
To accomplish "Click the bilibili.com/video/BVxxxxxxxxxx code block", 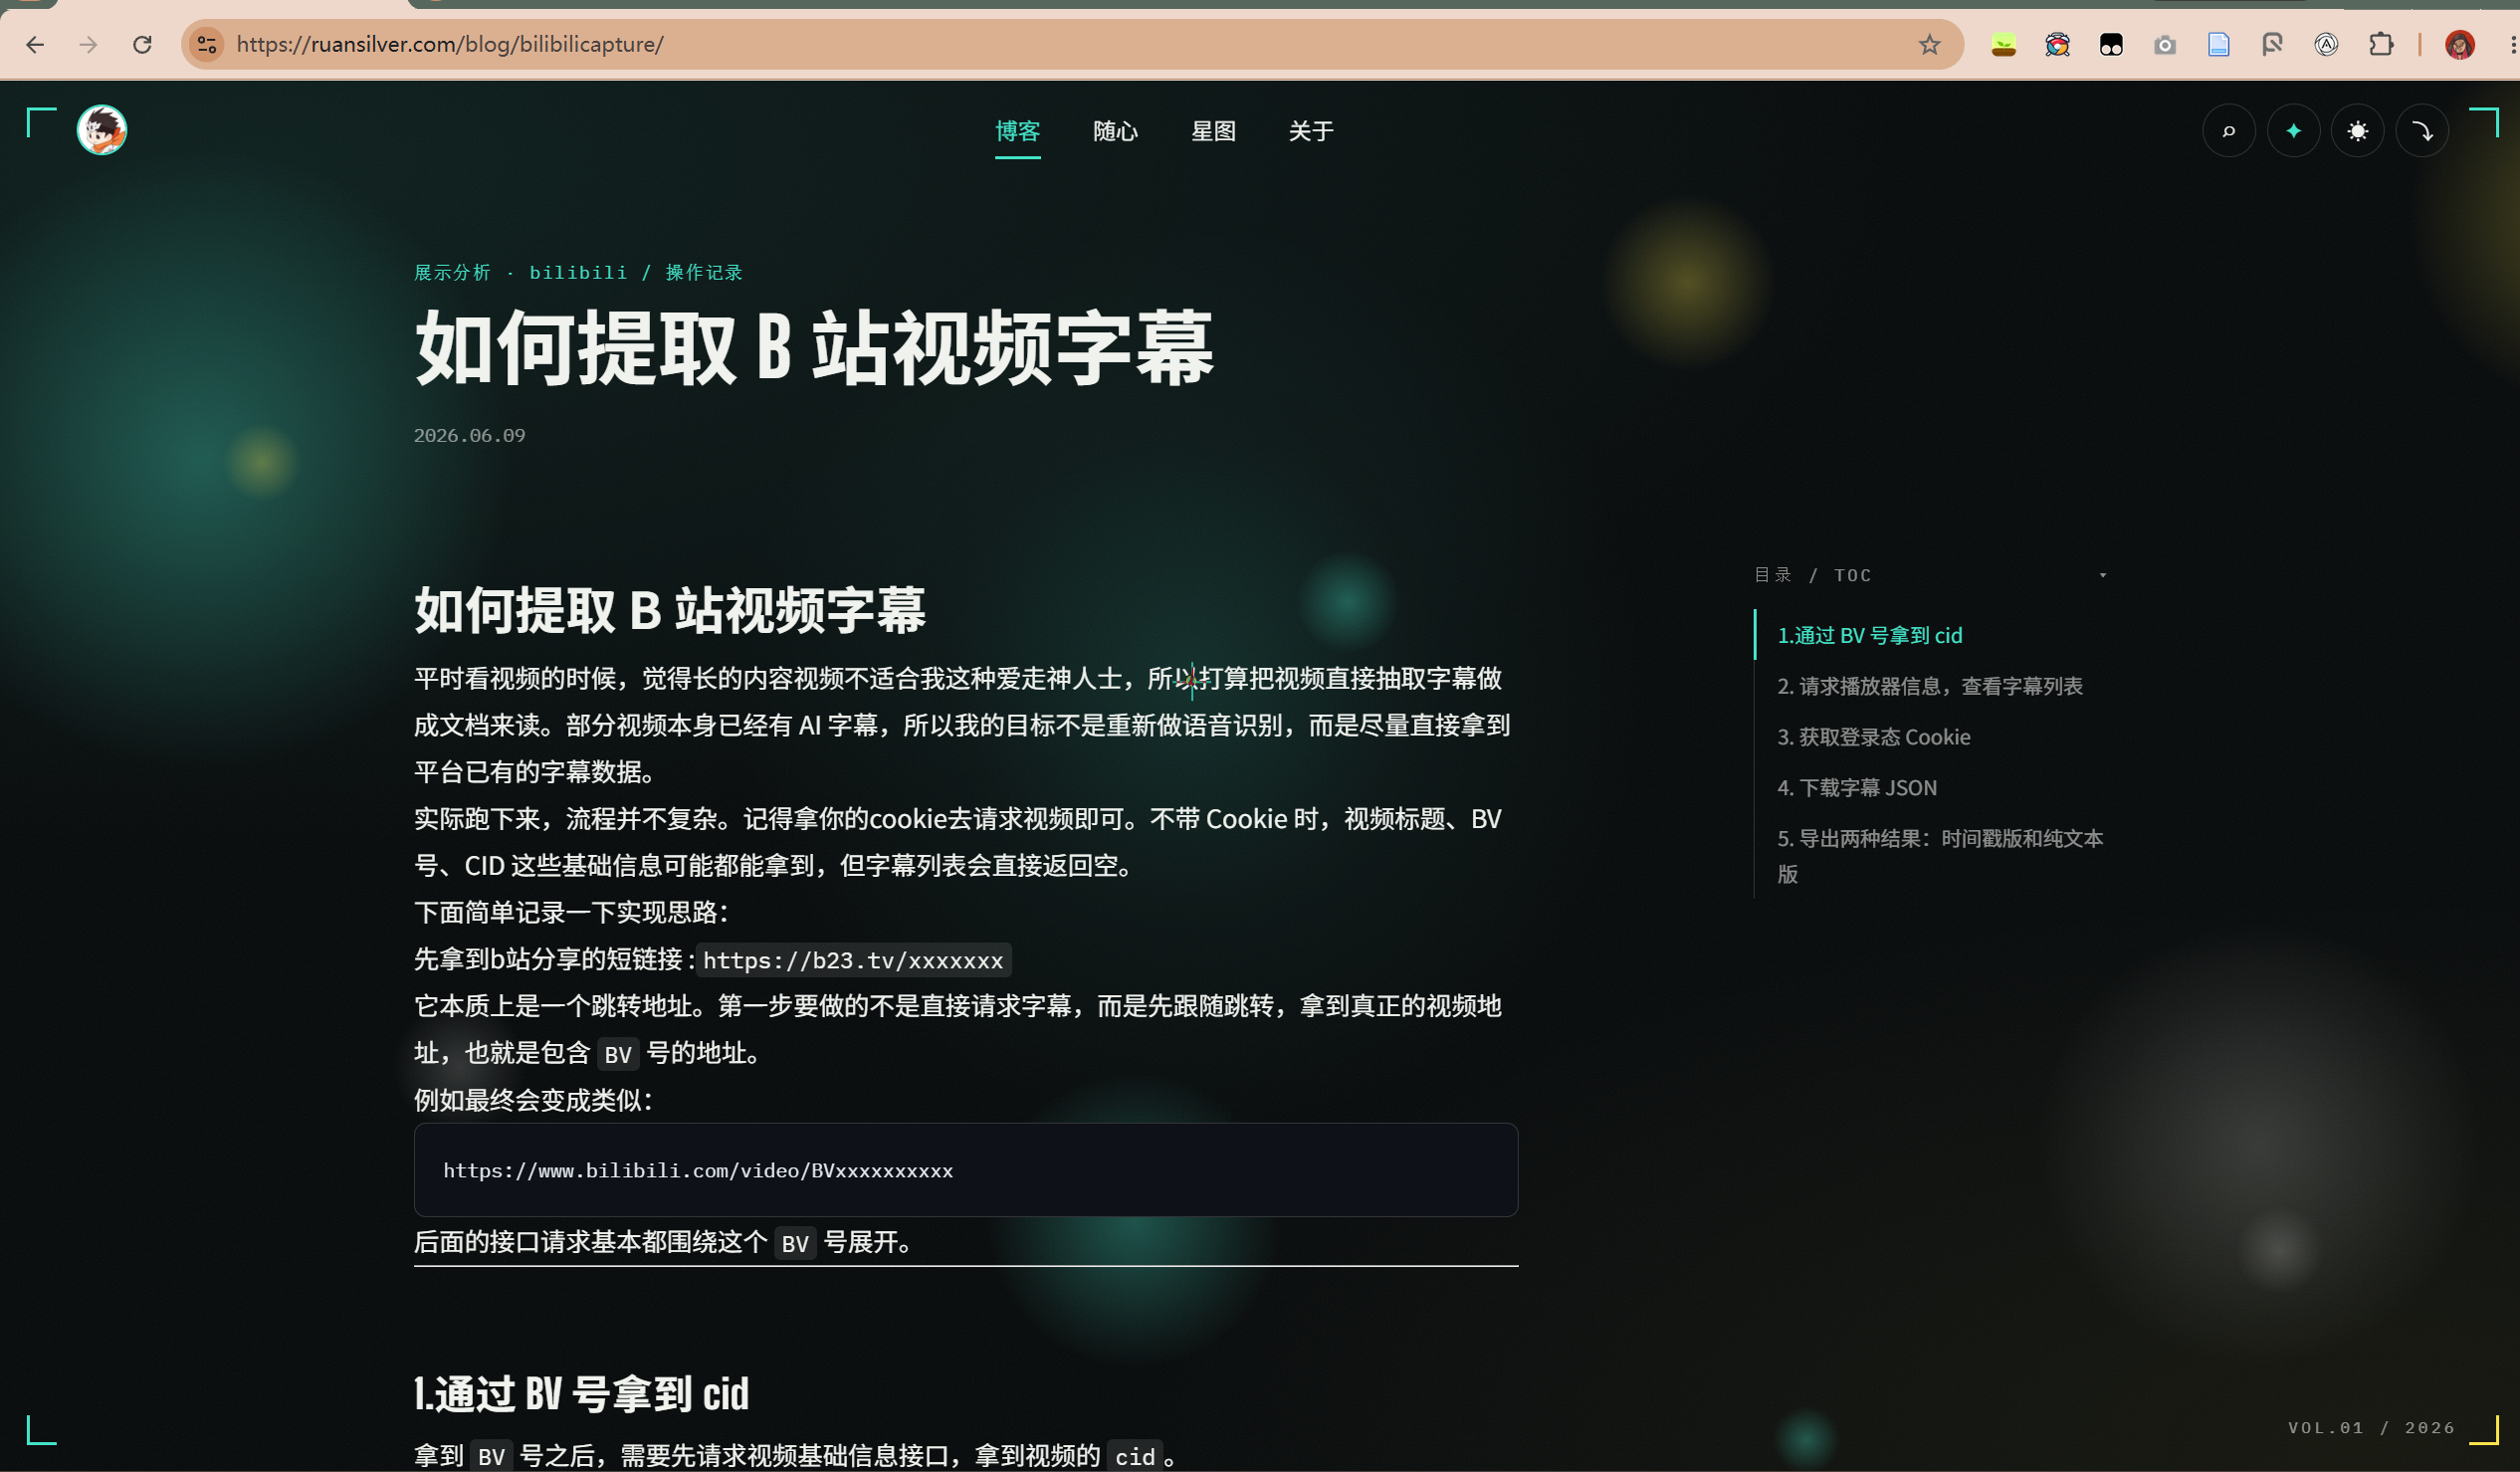I will 966,1170.
